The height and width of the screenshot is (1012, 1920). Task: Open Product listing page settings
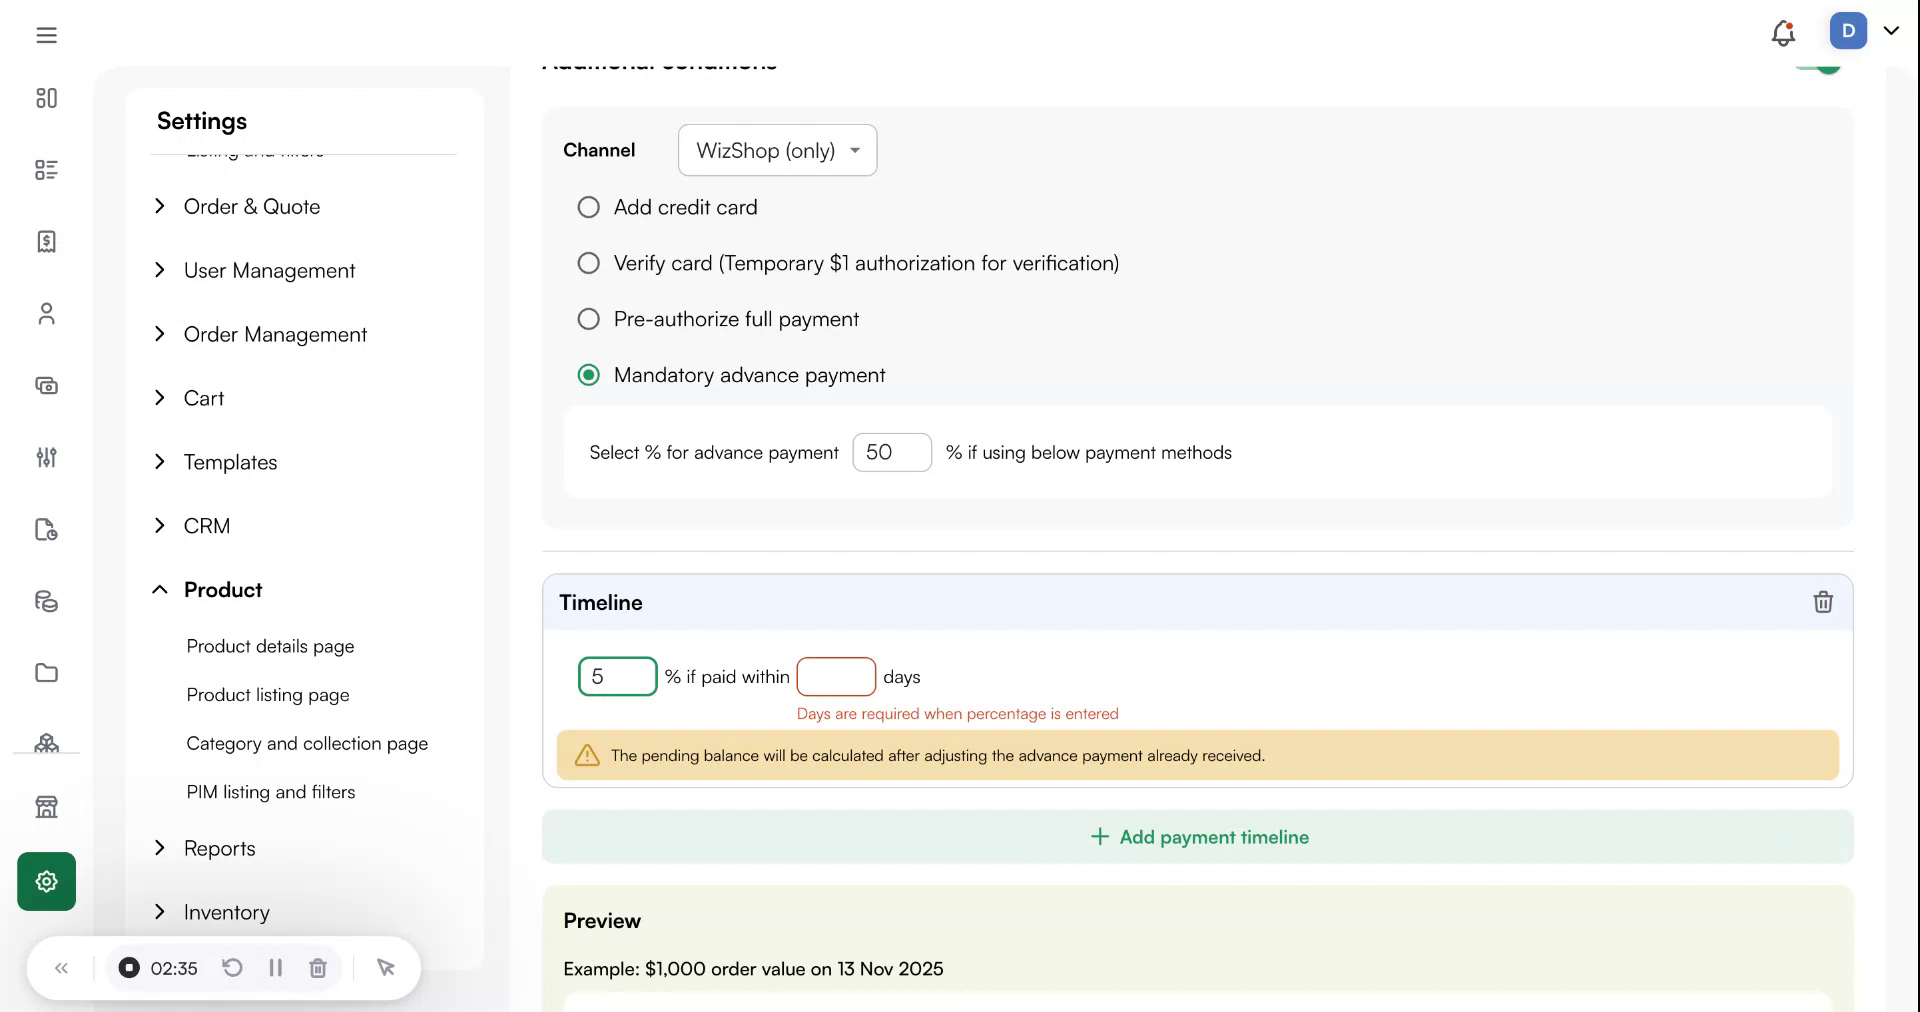pos(268,695)
